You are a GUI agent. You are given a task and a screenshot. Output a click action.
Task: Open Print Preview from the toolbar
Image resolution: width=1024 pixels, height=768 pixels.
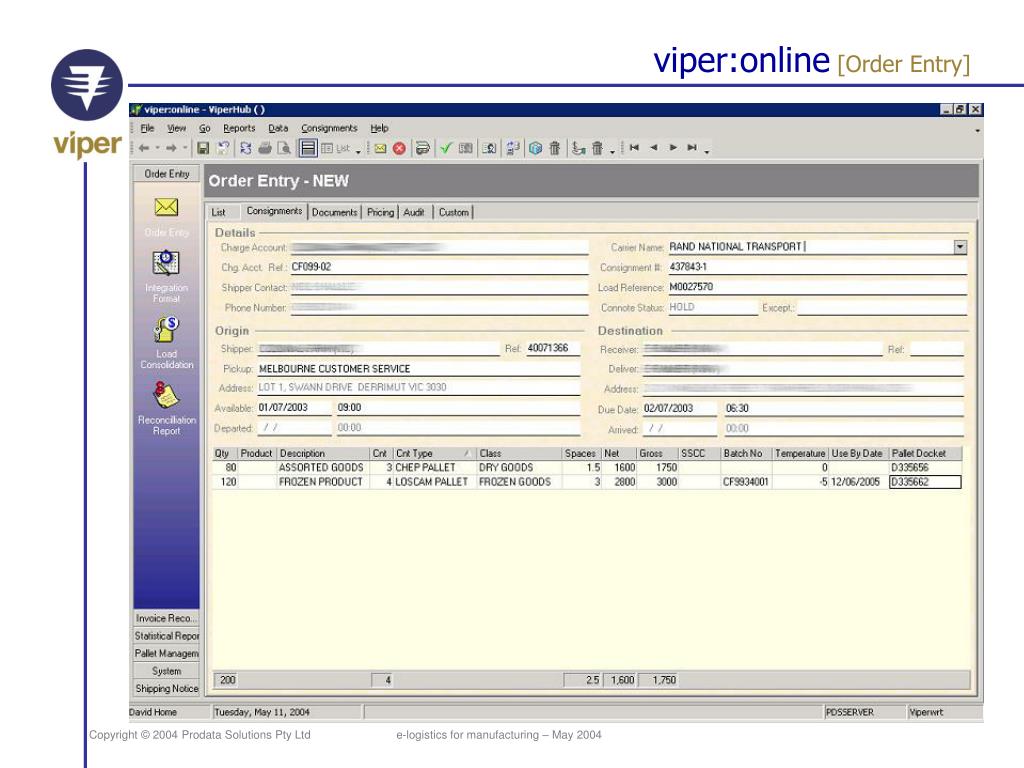click(284, 148)
